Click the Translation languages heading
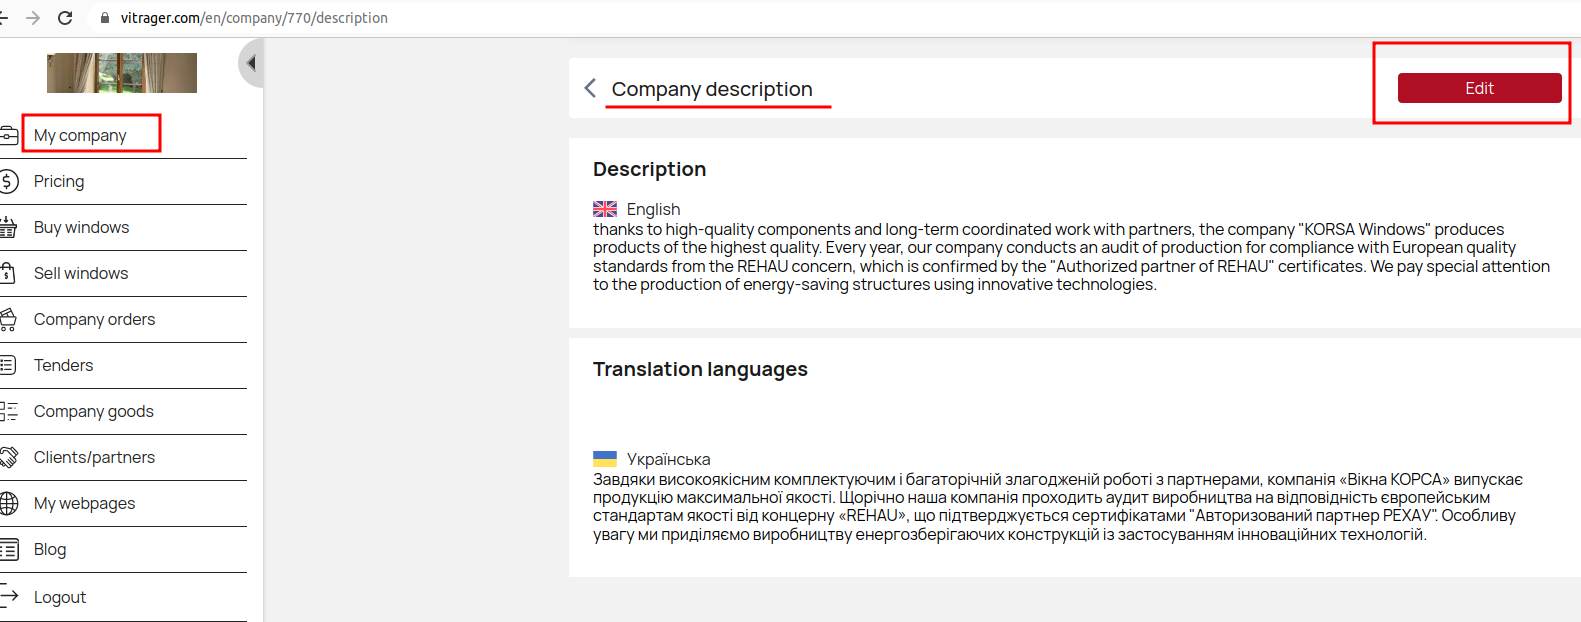Image resolution: width=1581 pixels, height=622 pixels. coord(700,369)
